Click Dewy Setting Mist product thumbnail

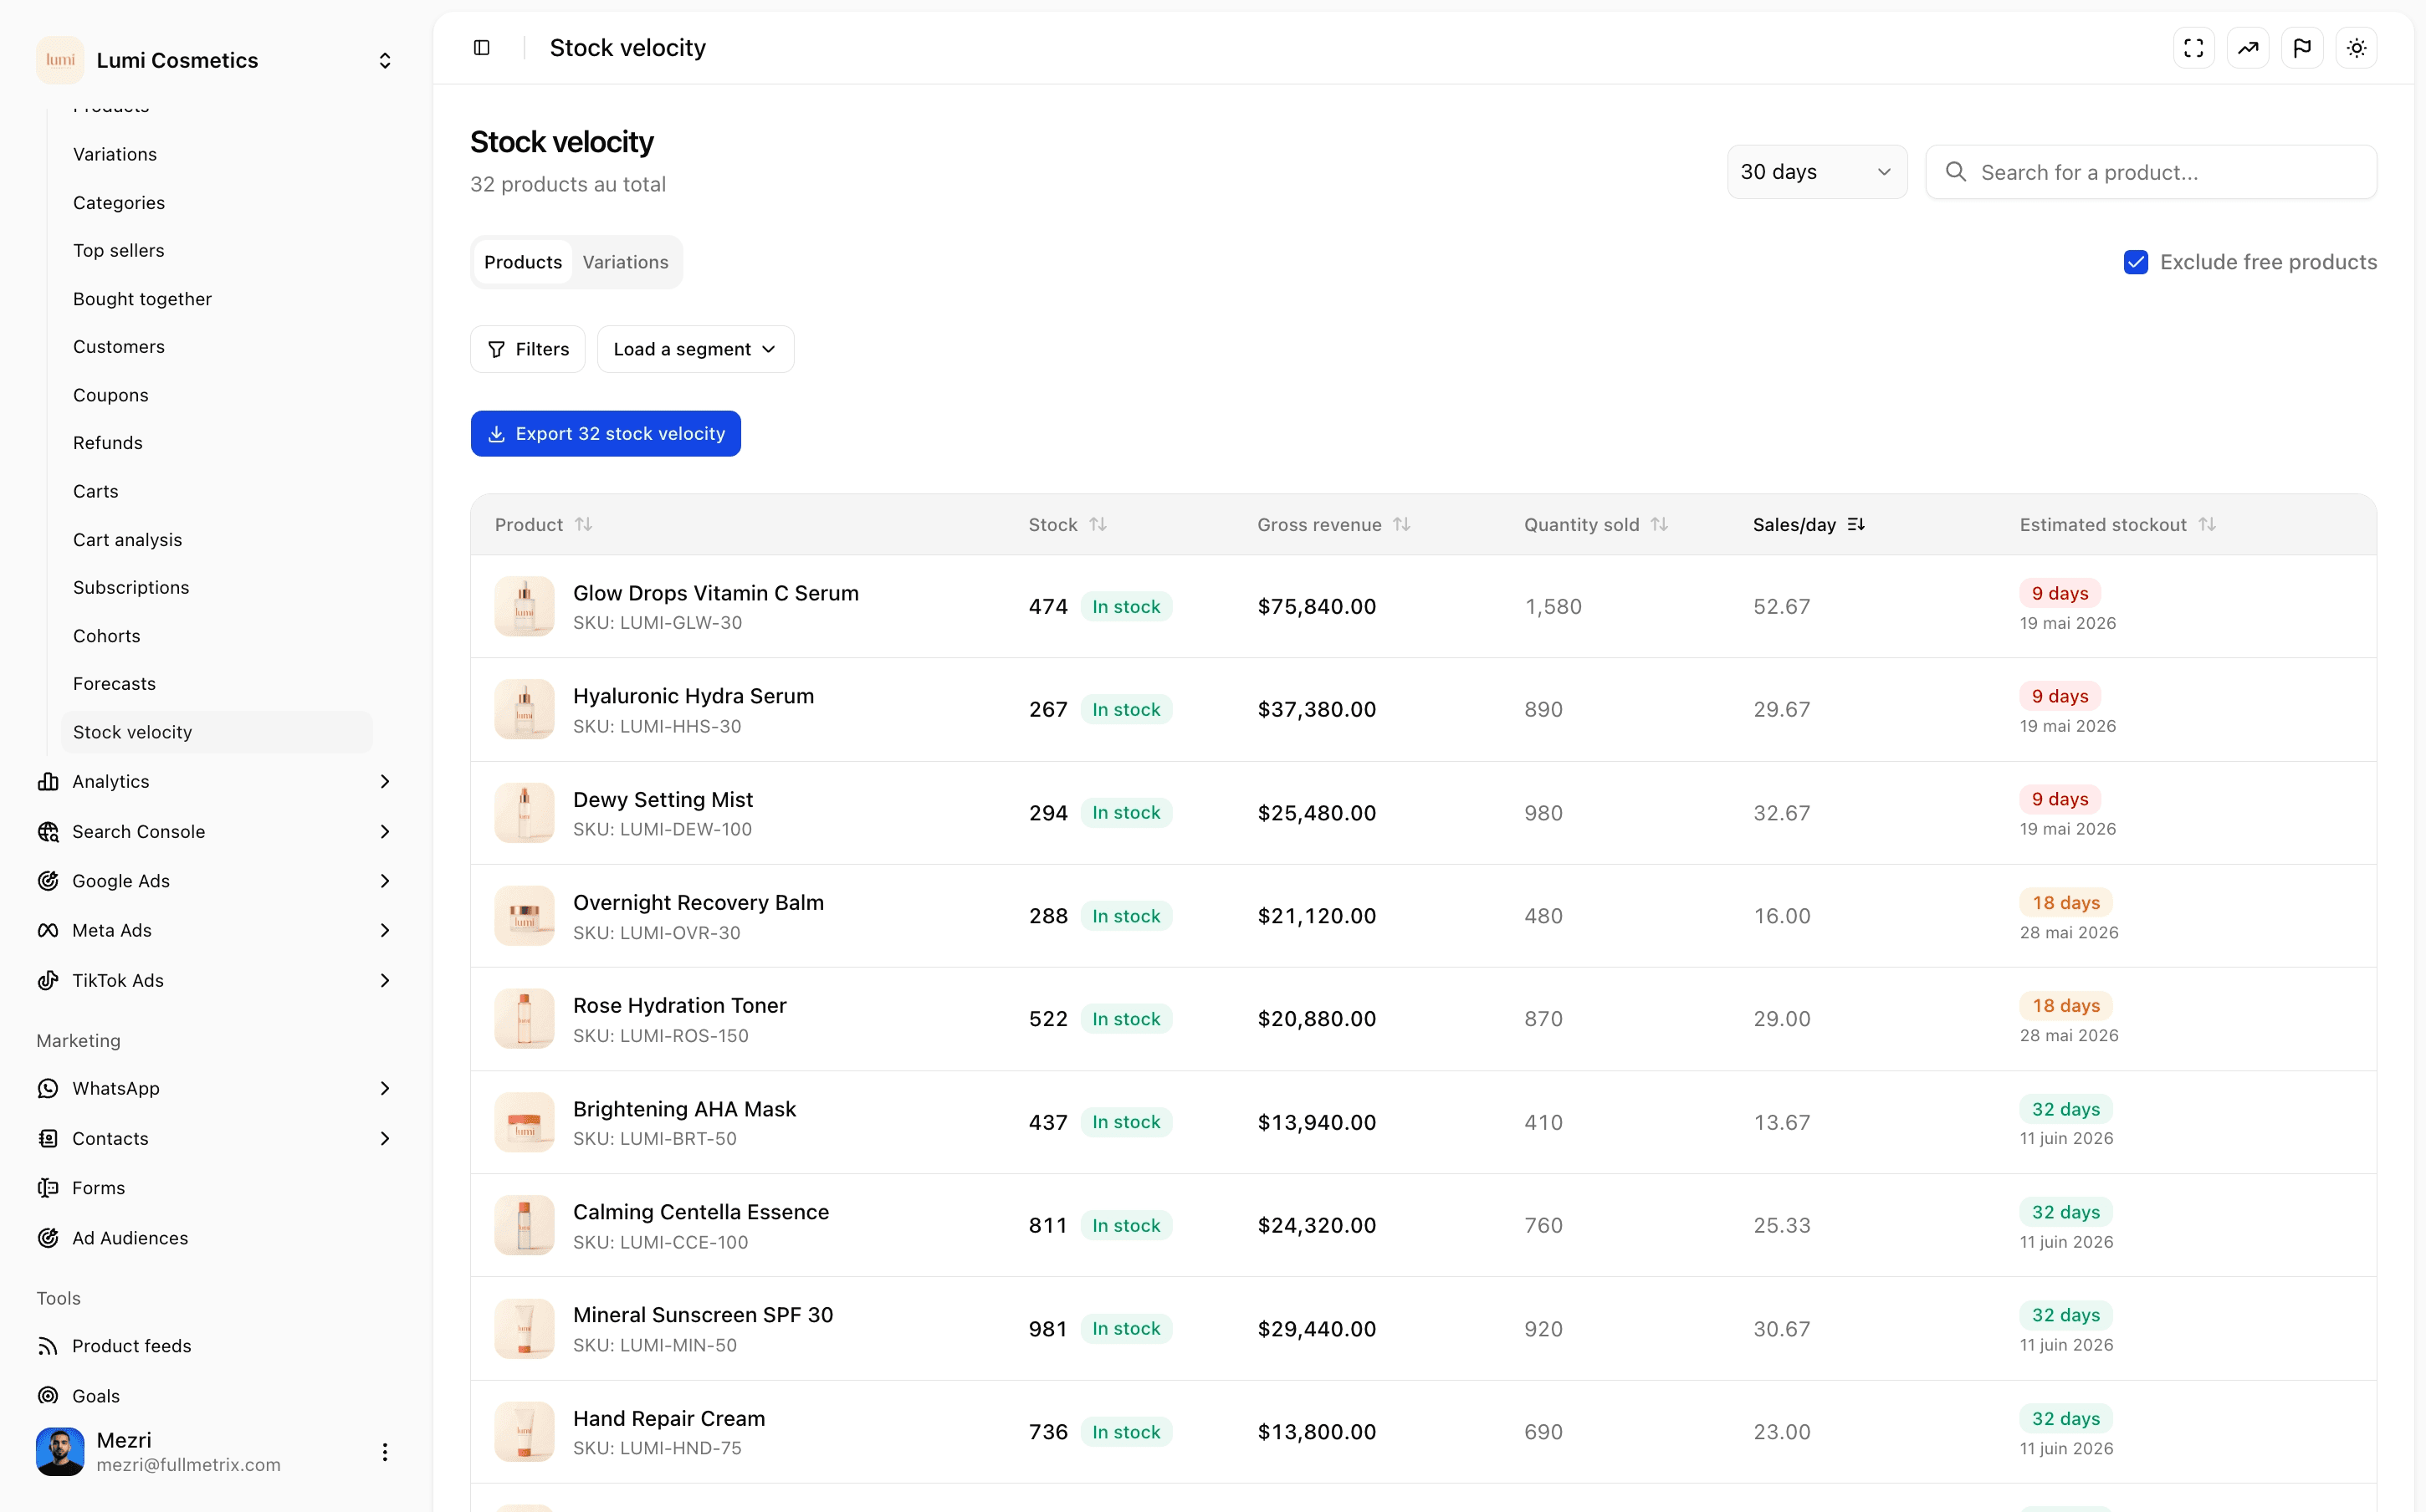(524, 813)
